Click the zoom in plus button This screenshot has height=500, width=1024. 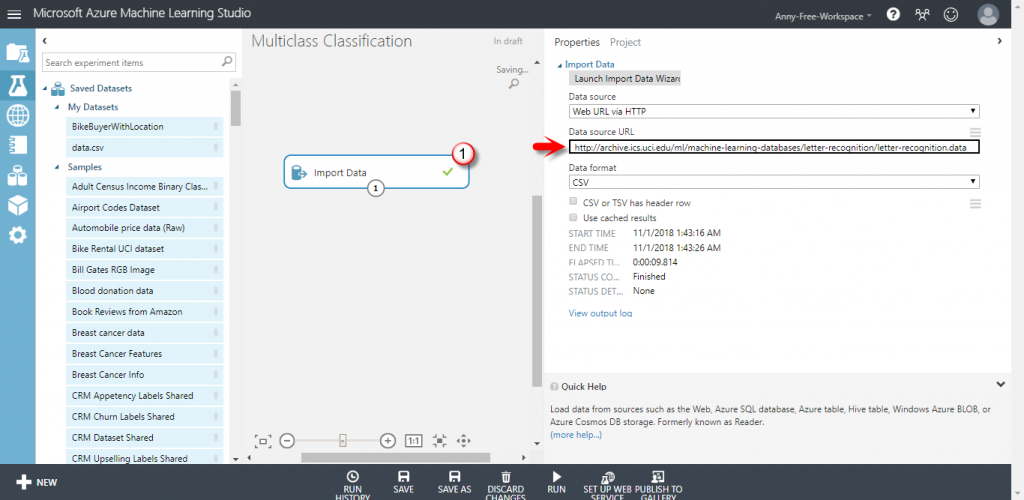tap(388, 441)
